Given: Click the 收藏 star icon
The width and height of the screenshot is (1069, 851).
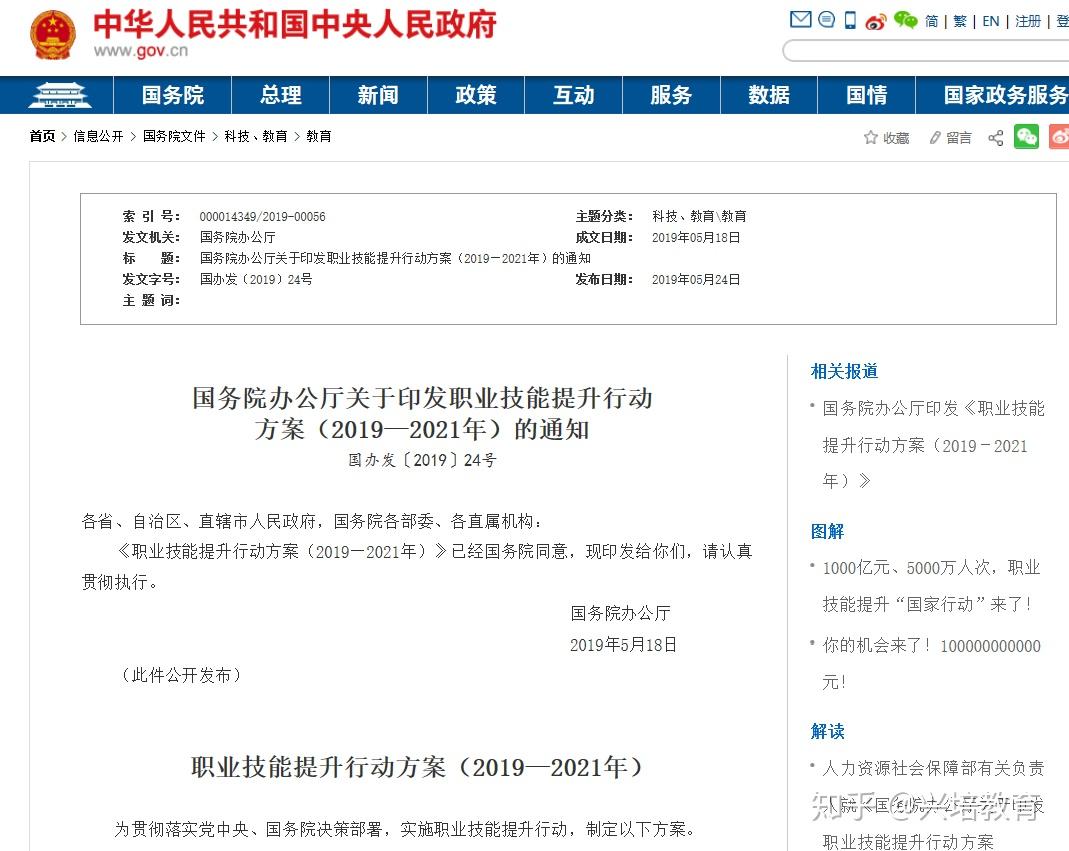Looking at the screenshot, I should pos(871,138).
